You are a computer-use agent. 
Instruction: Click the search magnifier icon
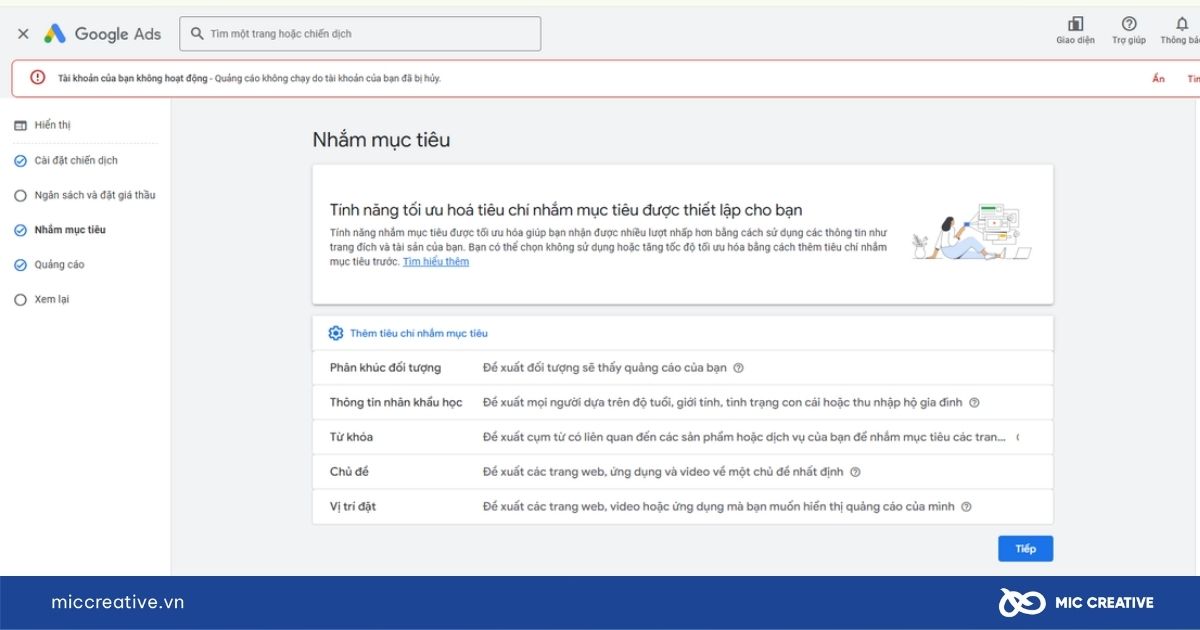tap(197, 34)
